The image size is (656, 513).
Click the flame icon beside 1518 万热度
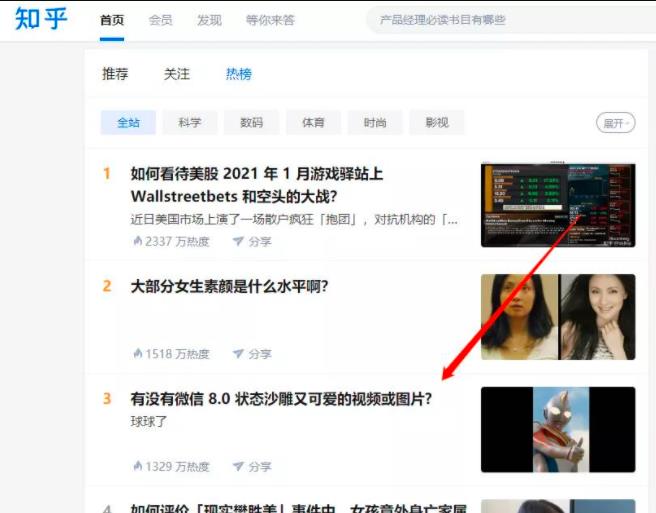coord(137,354)
